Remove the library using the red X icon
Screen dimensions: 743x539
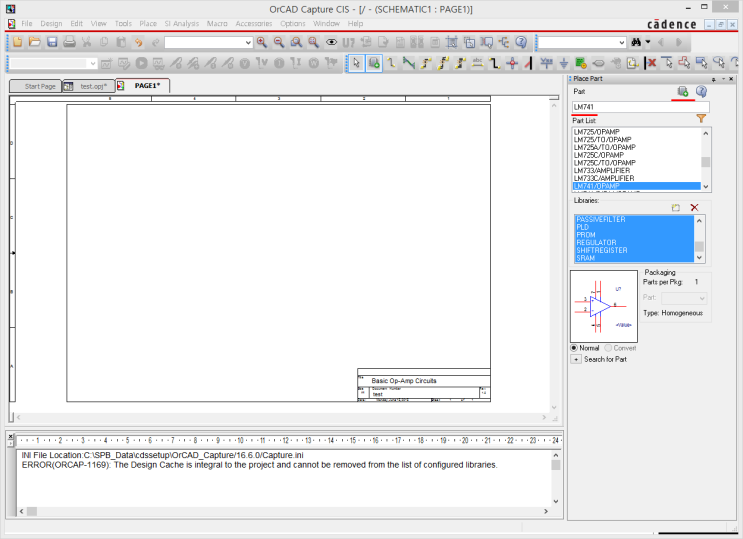click(694, 207)
